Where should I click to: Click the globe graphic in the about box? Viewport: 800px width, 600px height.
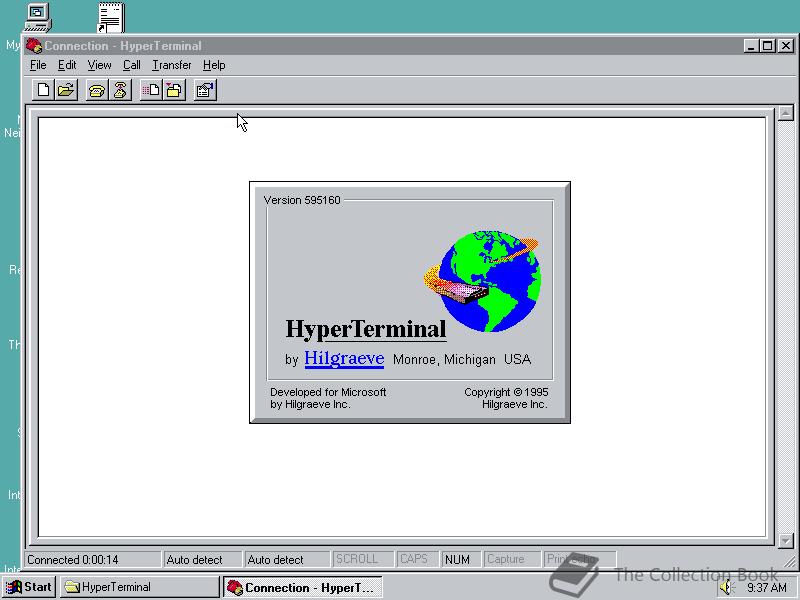484,281
